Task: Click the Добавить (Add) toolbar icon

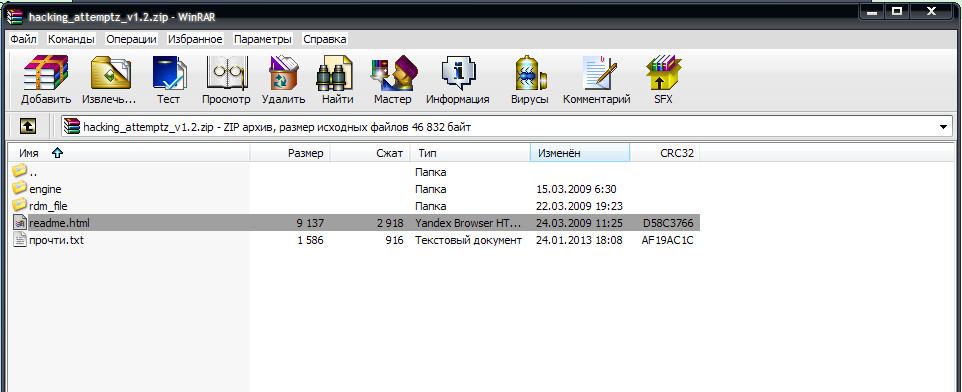Action: pos(46,73)
